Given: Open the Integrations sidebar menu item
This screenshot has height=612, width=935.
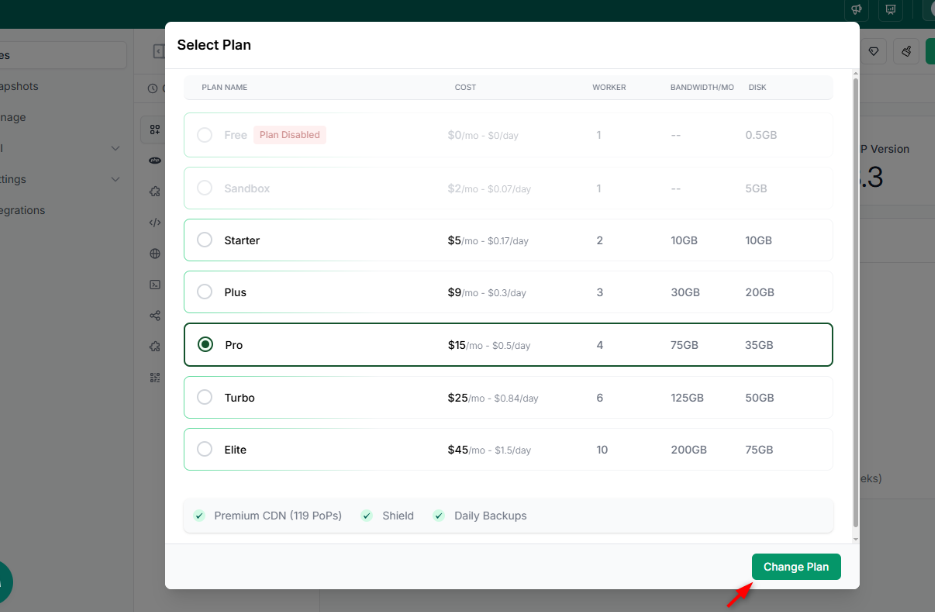Looking at the screenshot, I should tap(22, 210).
